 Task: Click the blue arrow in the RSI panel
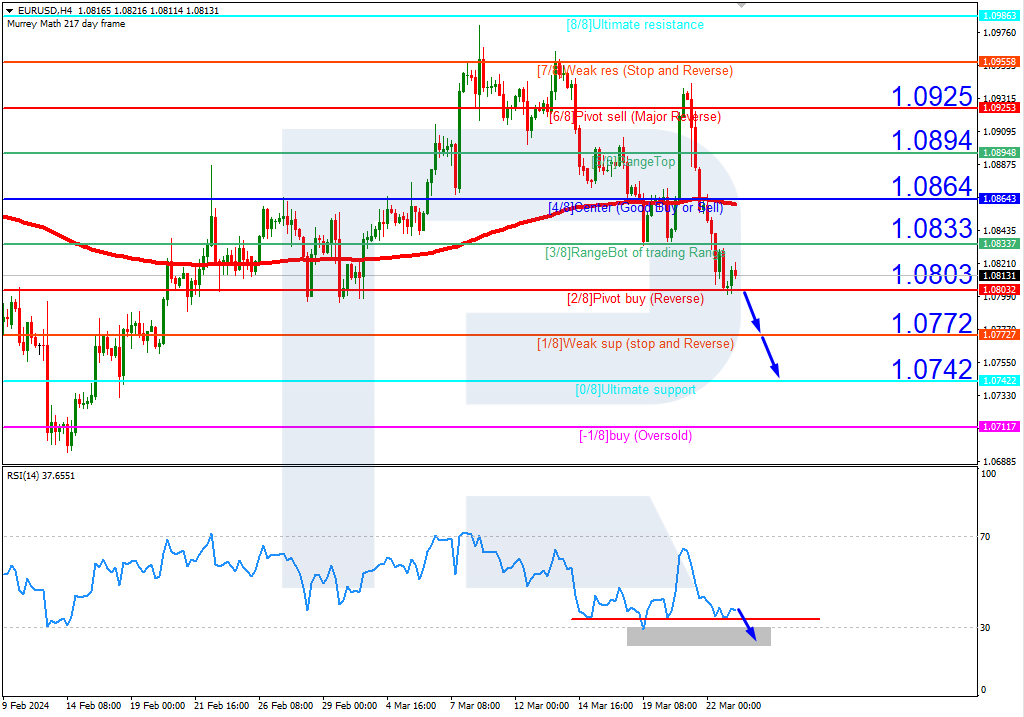point(747,628)
